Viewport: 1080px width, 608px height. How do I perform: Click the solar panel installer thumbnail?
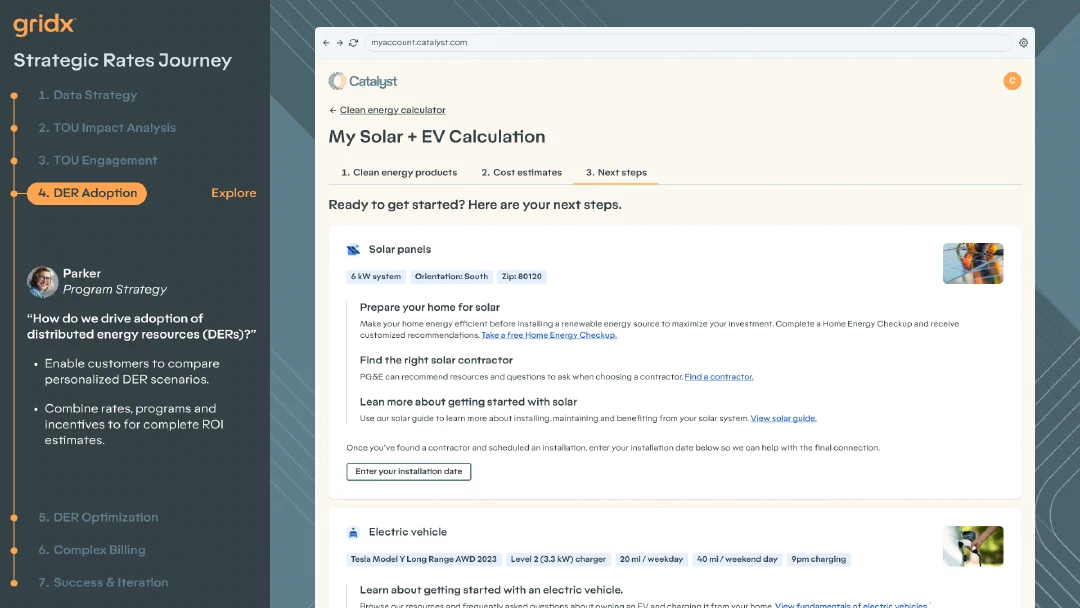(x=973, y=263)
